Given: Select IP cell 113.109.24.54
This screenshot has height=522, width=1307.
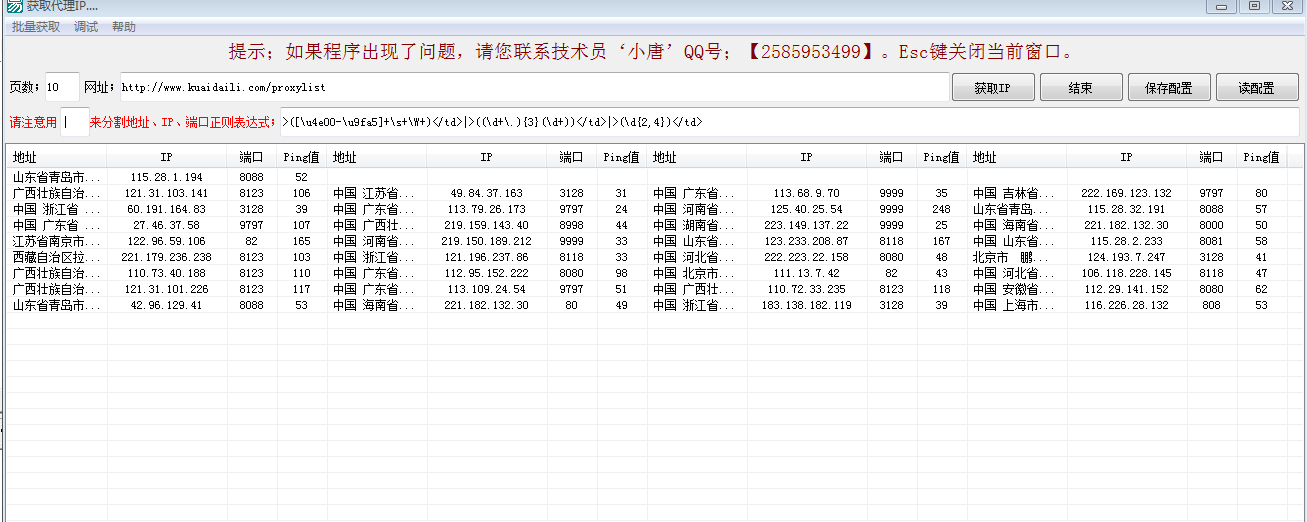Looking at the screenshot, I should coord(486,289).
